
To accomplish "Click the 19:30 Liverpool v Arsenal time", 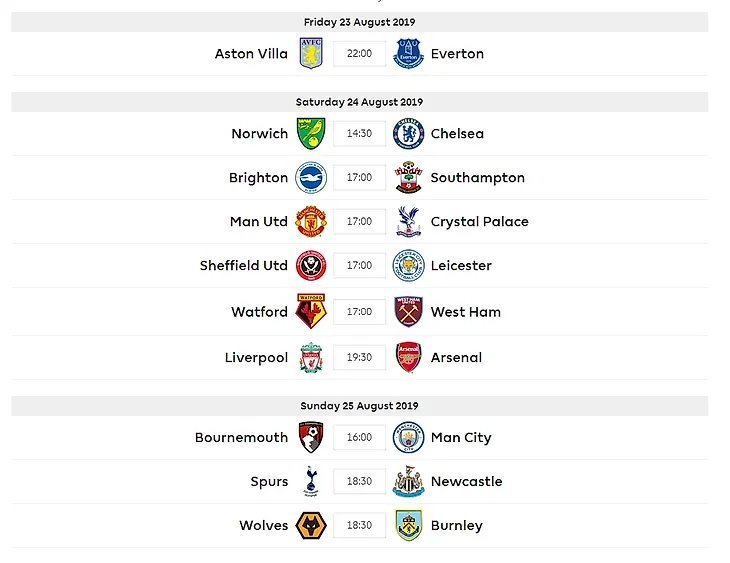I will pos(359,357).
